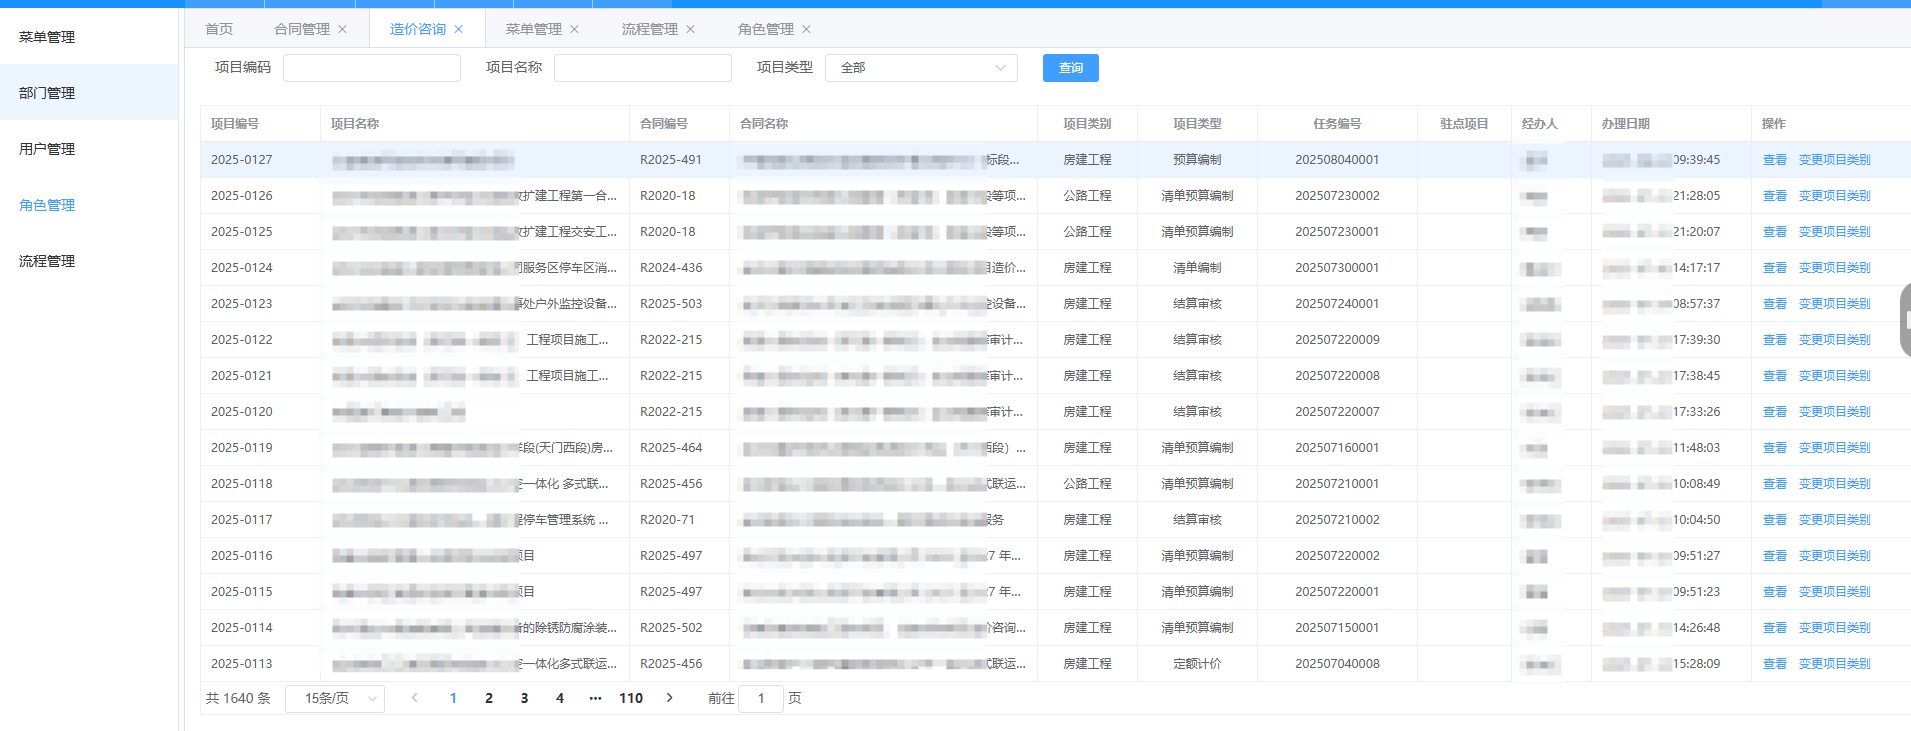Click 变更项目类别 for project 2025-0121
The width and height of the screenshot is (1911, 731).
[x=1834, y=376]
